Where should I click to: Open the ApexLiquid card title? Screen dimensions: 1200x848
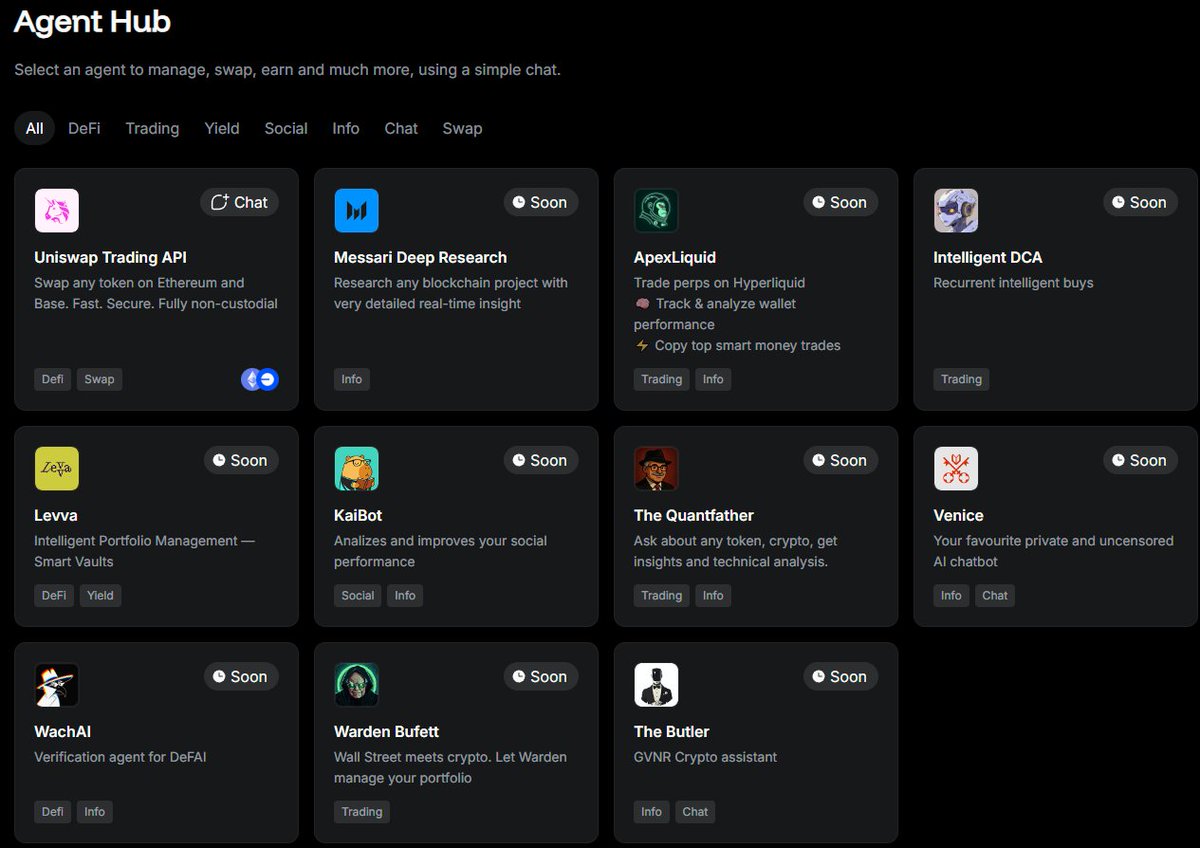pos(675,257)
